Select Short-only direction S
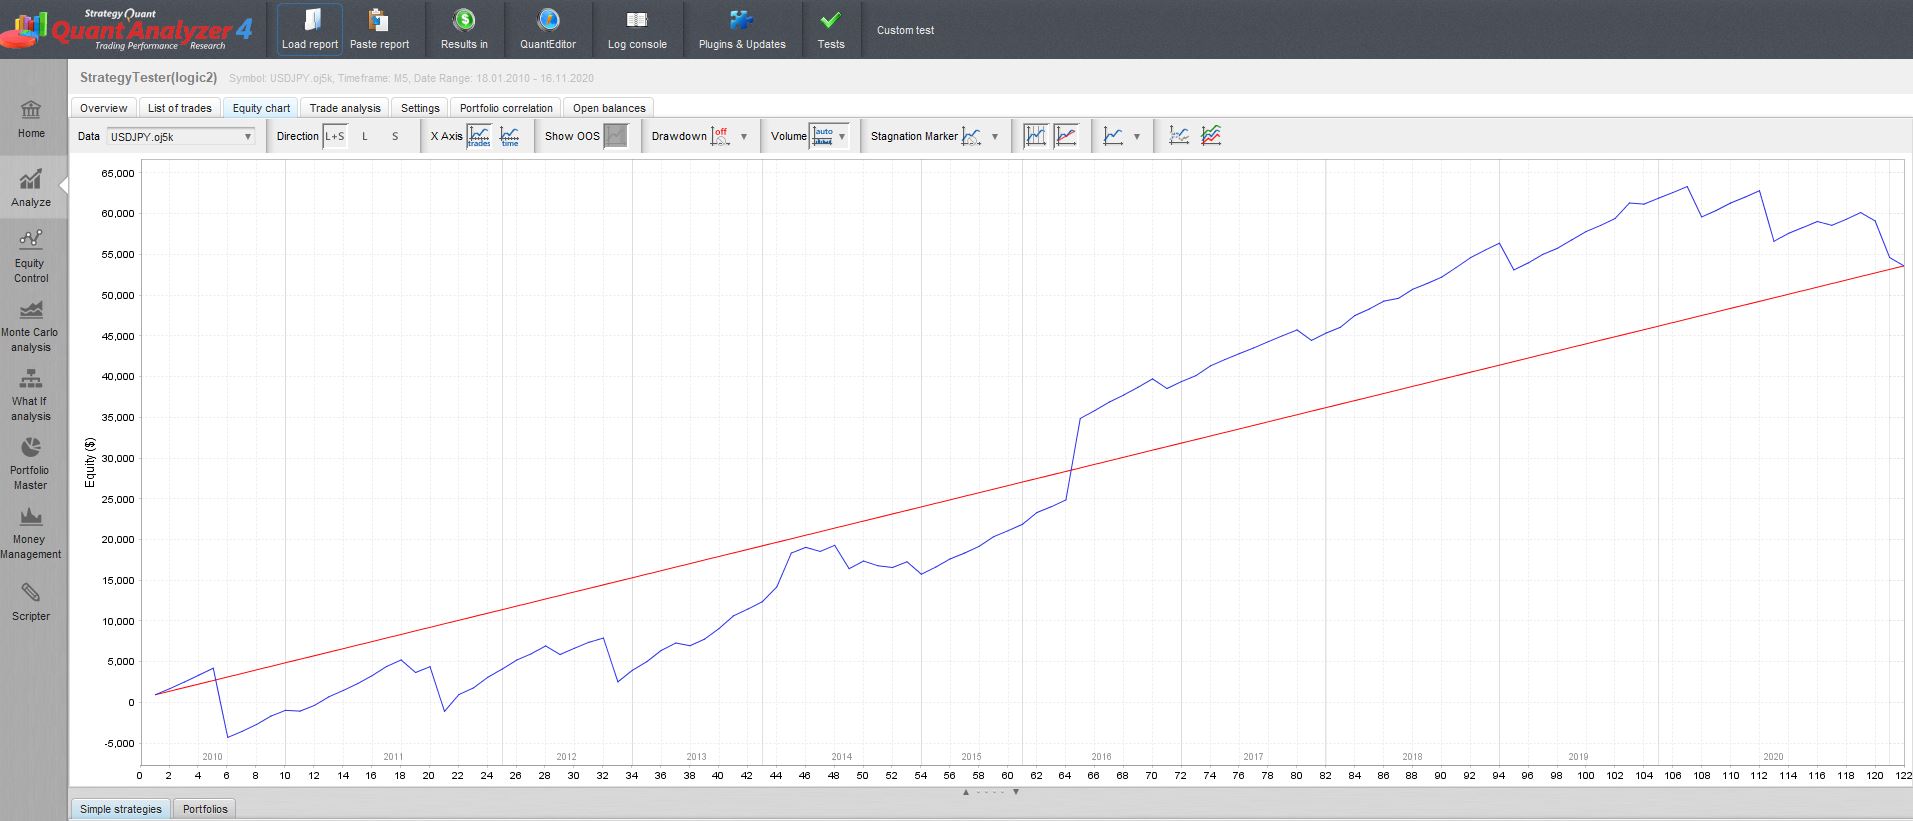Screen dimensions: 1913x821 [395, 136]
